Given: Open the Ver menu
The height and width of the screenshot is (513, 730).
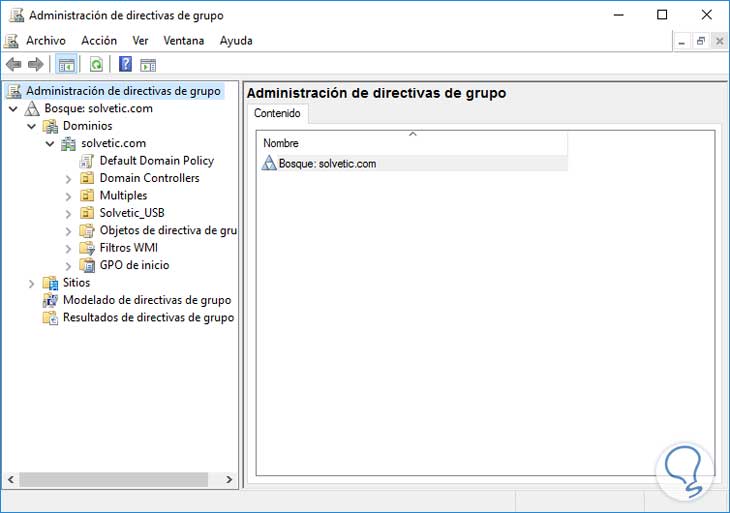Looking at the screenshot, I should click(x=140, y=41).
